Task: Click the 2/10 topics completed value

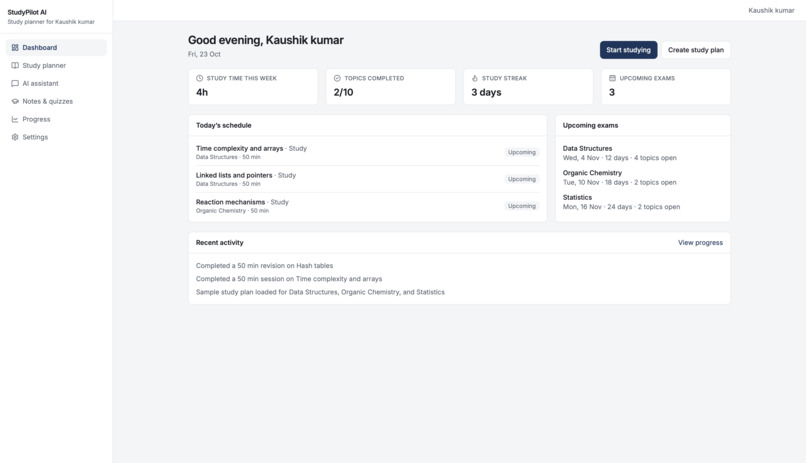Action: pyautogui.click(x=343, y=92)
